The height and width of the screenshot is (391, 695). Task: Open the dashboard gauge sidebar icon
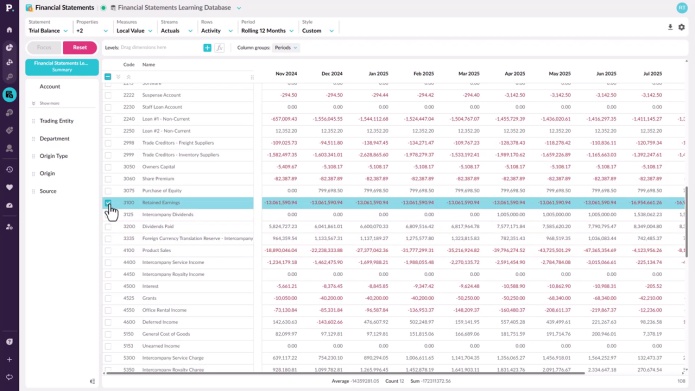pos(9,206)
